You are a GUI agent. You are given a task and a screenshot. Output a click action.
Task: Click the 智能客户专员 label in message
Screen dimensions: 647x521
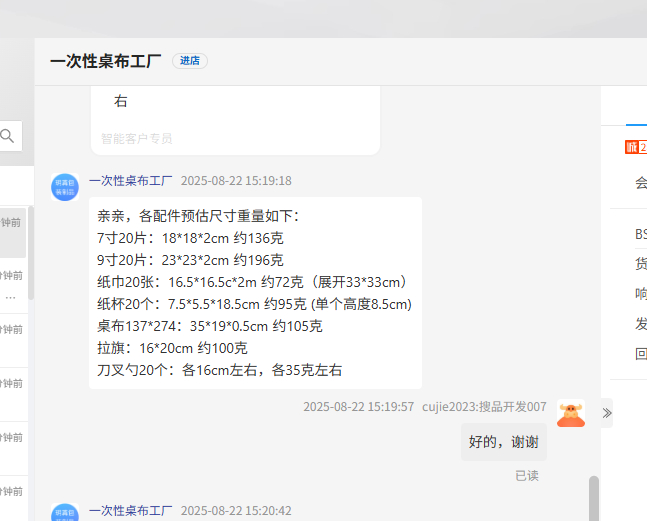click(x=136, y=139)
